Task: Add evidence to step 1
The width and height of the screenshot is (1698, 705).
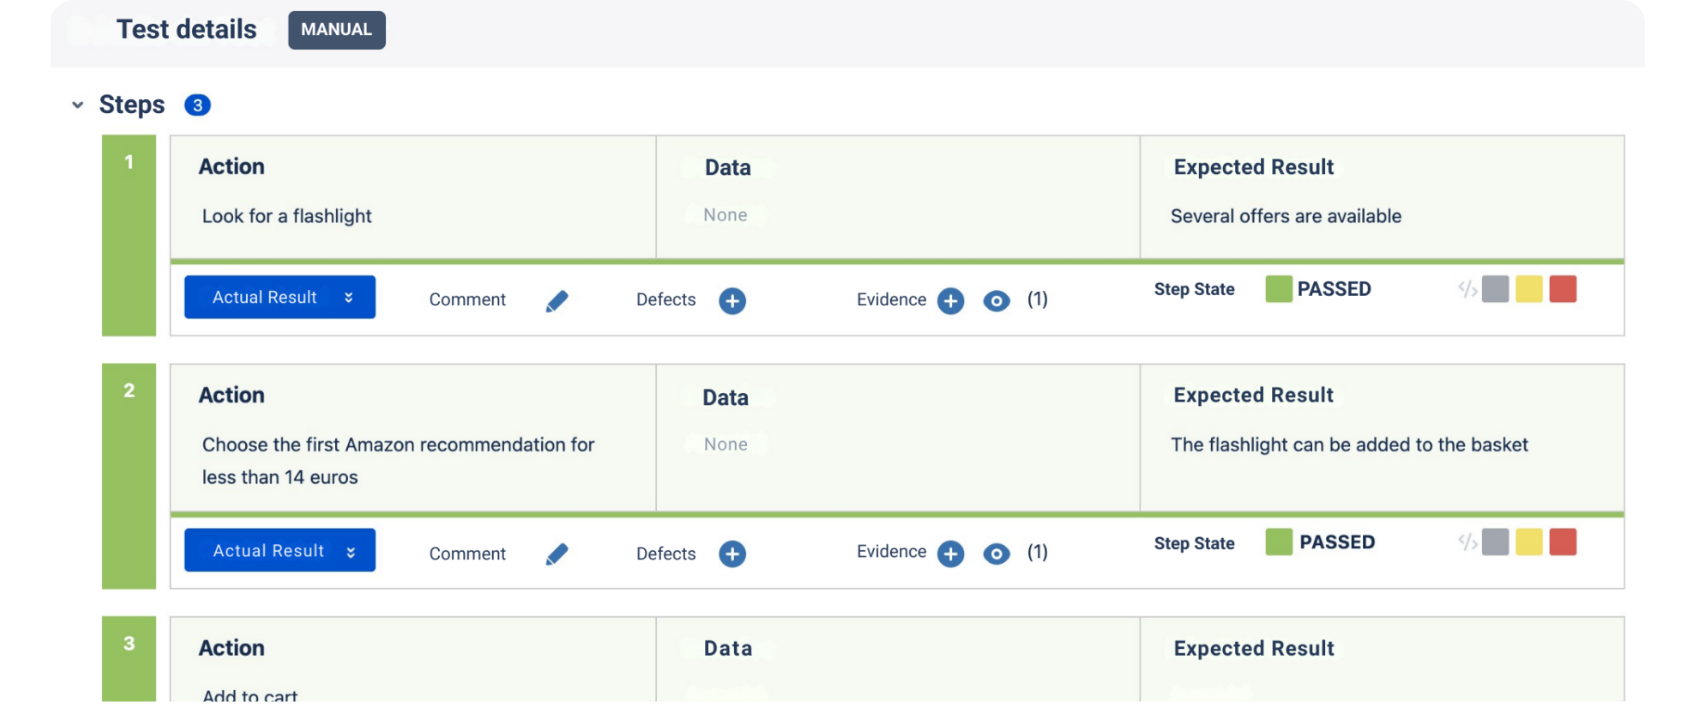Action: tap(950, 301)
